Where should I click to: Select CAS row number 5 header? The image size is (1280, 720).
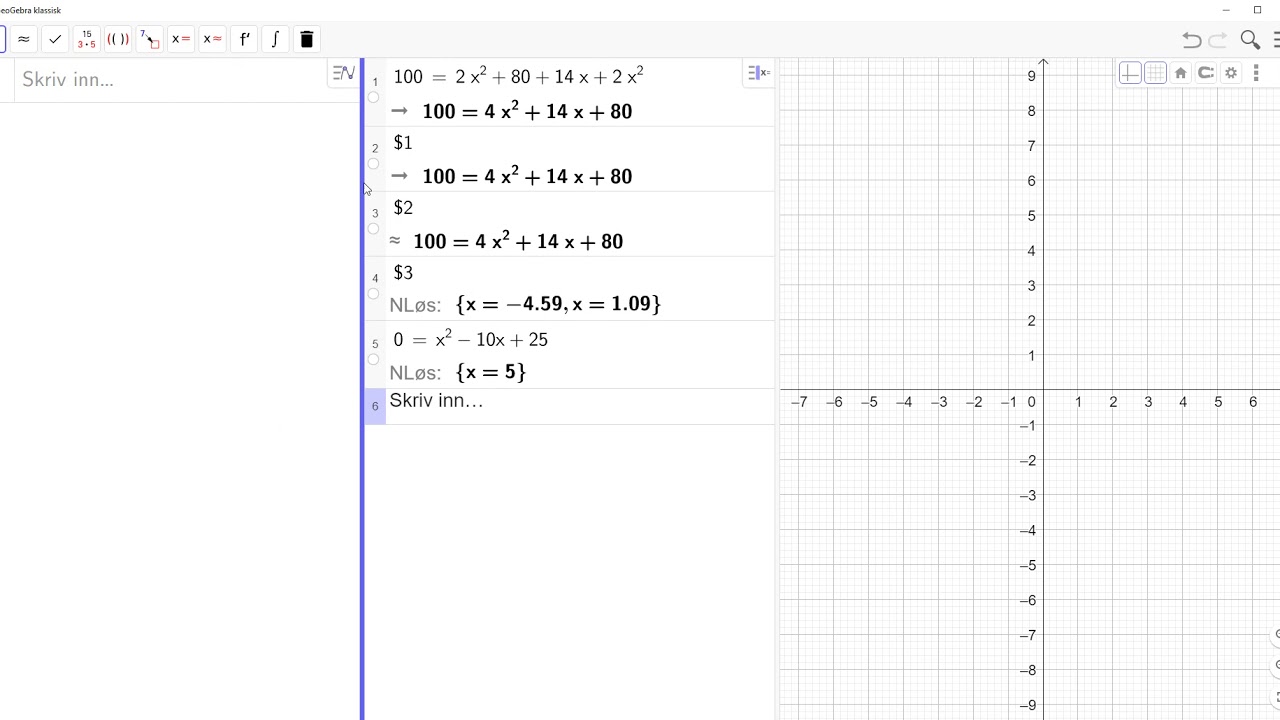[x=375, y=354]
